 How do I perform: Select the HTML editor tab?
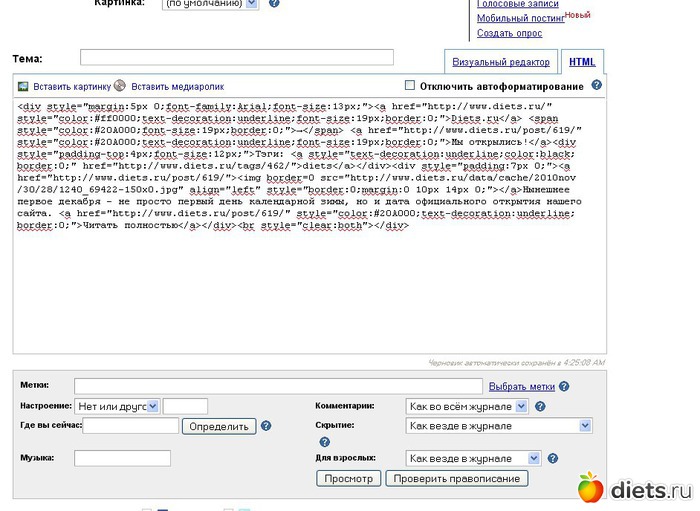pos(582,62)
